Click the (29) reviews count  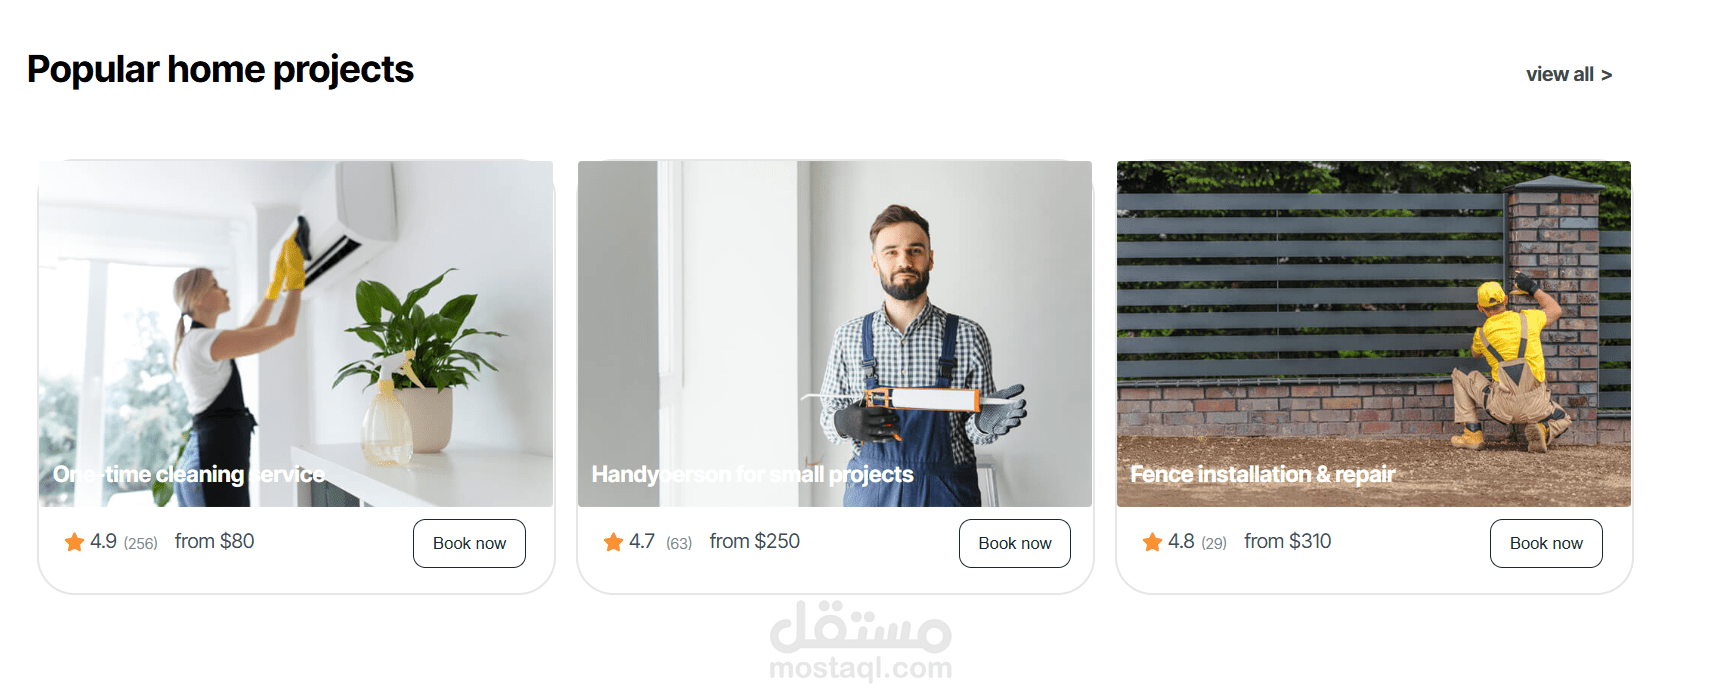1214,543
